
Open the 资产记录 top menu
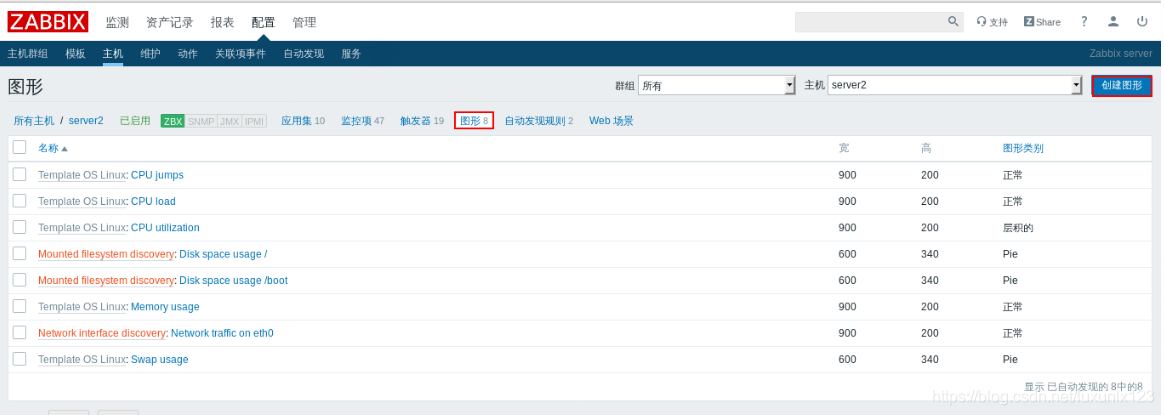[169, 22]
